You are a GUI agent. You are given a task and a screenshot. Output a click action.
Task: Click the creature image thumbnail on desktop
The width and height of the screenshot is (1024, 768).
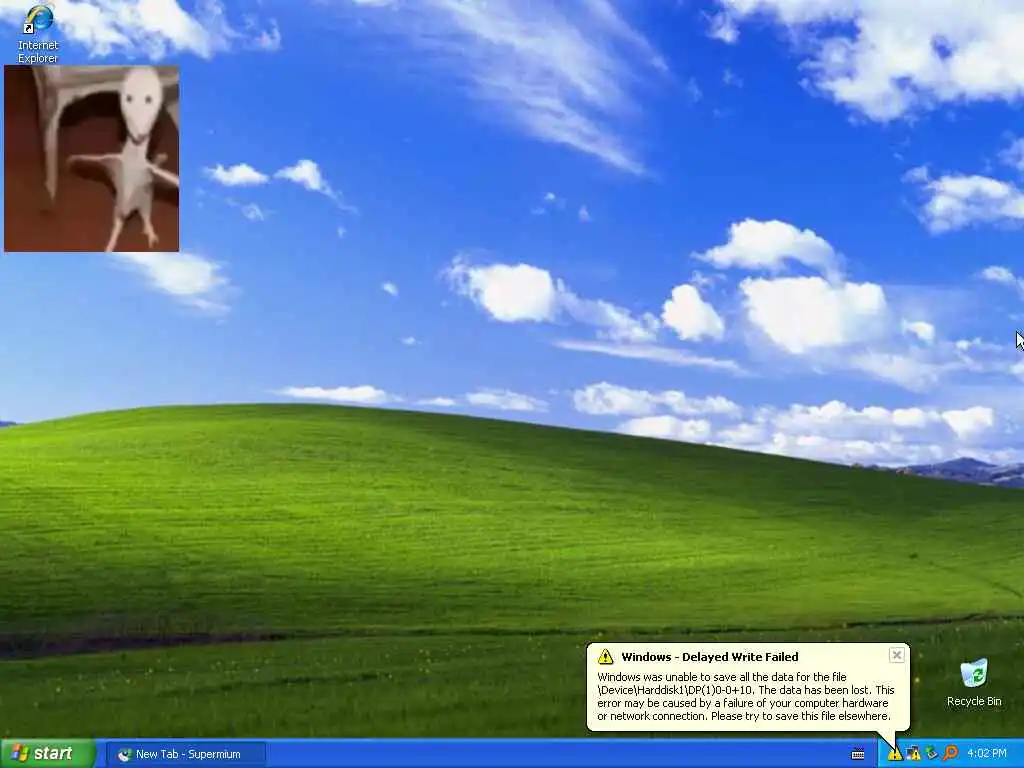[x=91, y=158]
